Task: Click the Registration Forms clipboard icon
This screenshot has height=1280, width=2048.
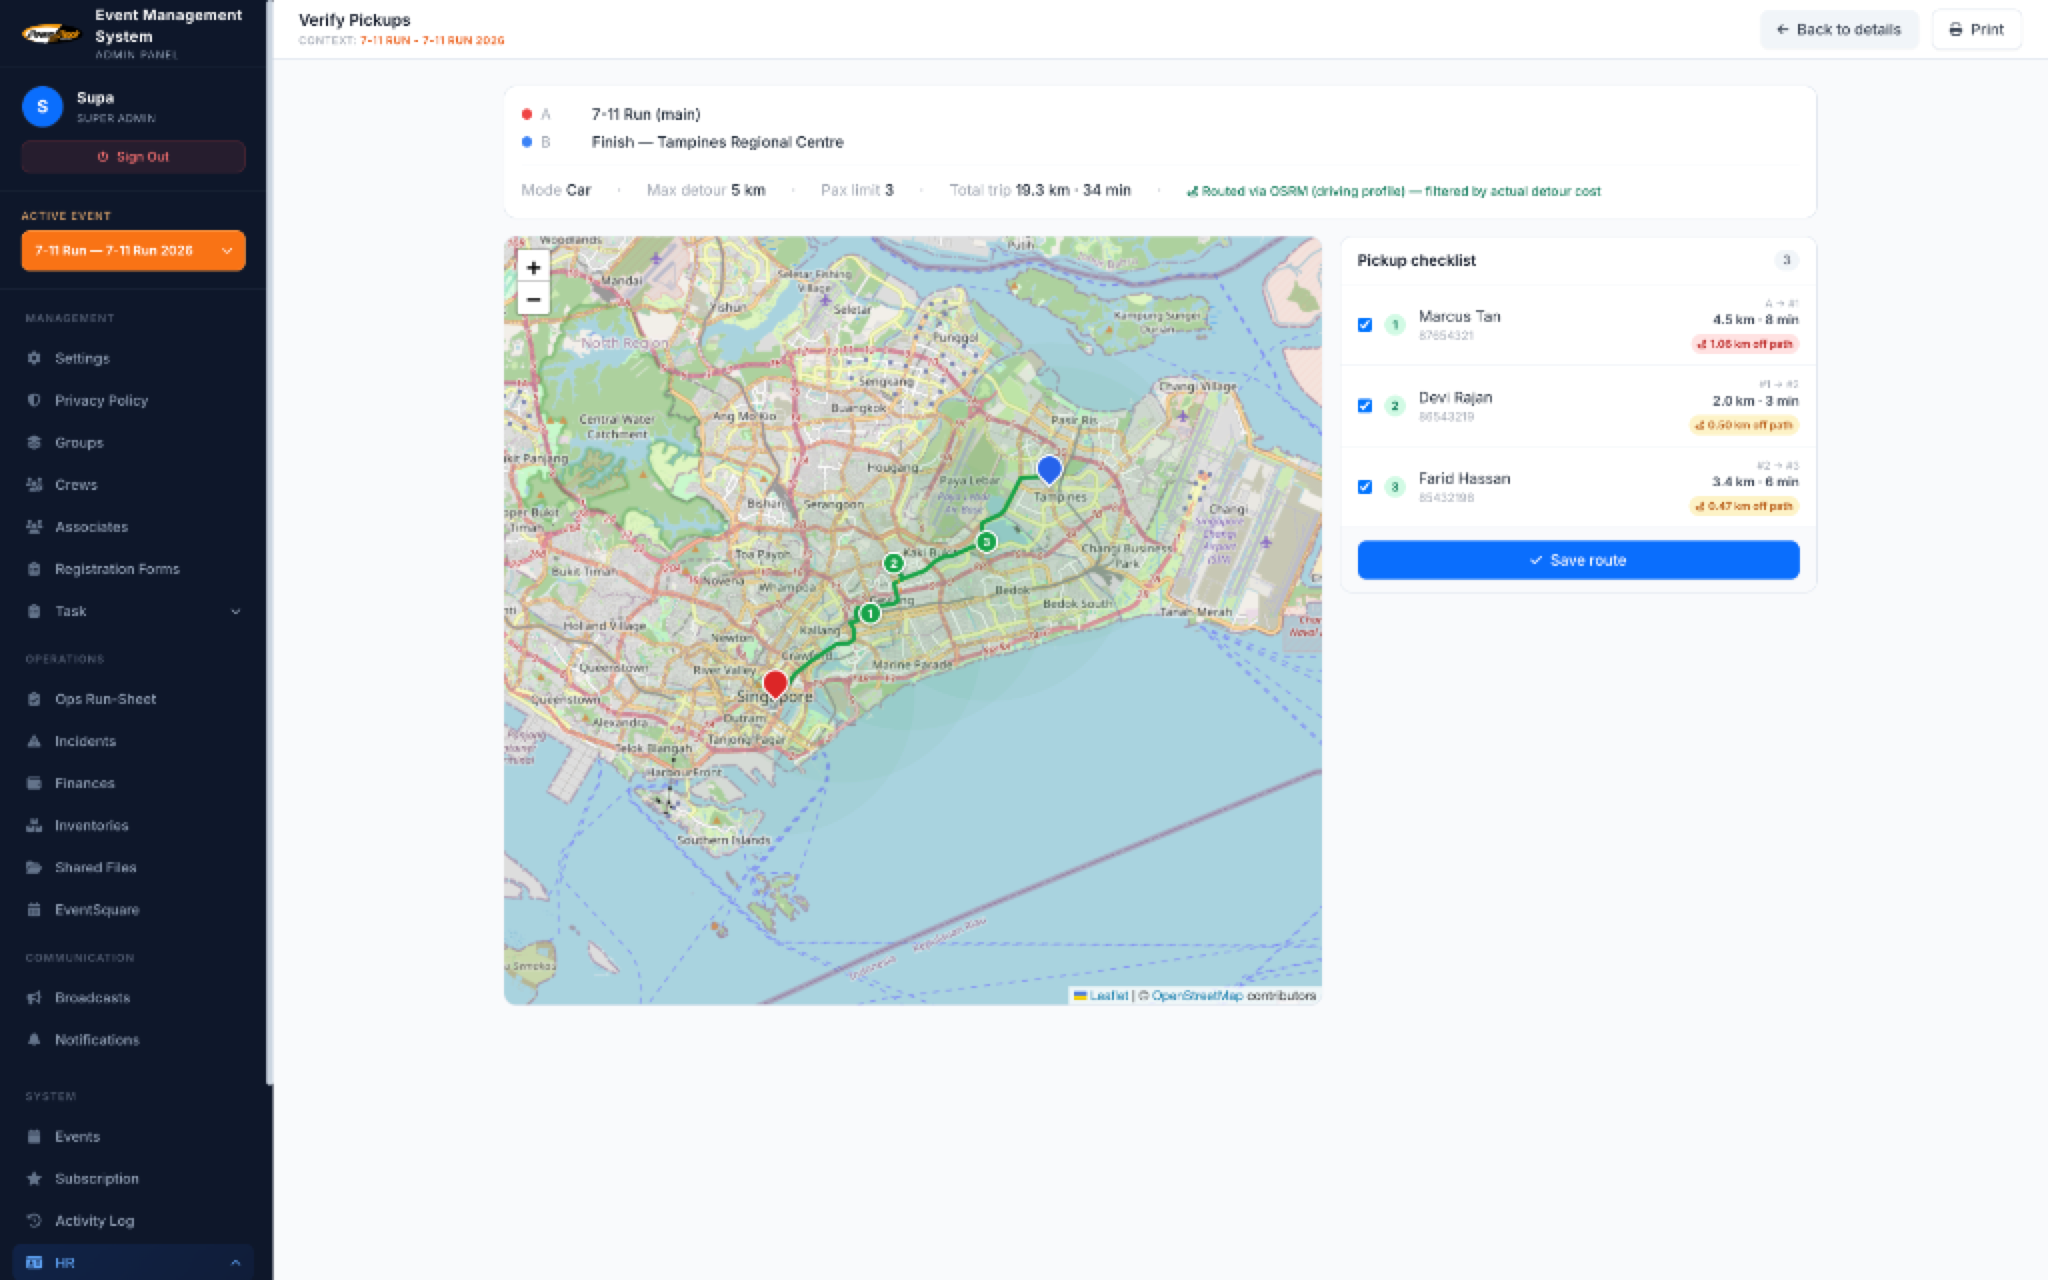Action: 34,569
